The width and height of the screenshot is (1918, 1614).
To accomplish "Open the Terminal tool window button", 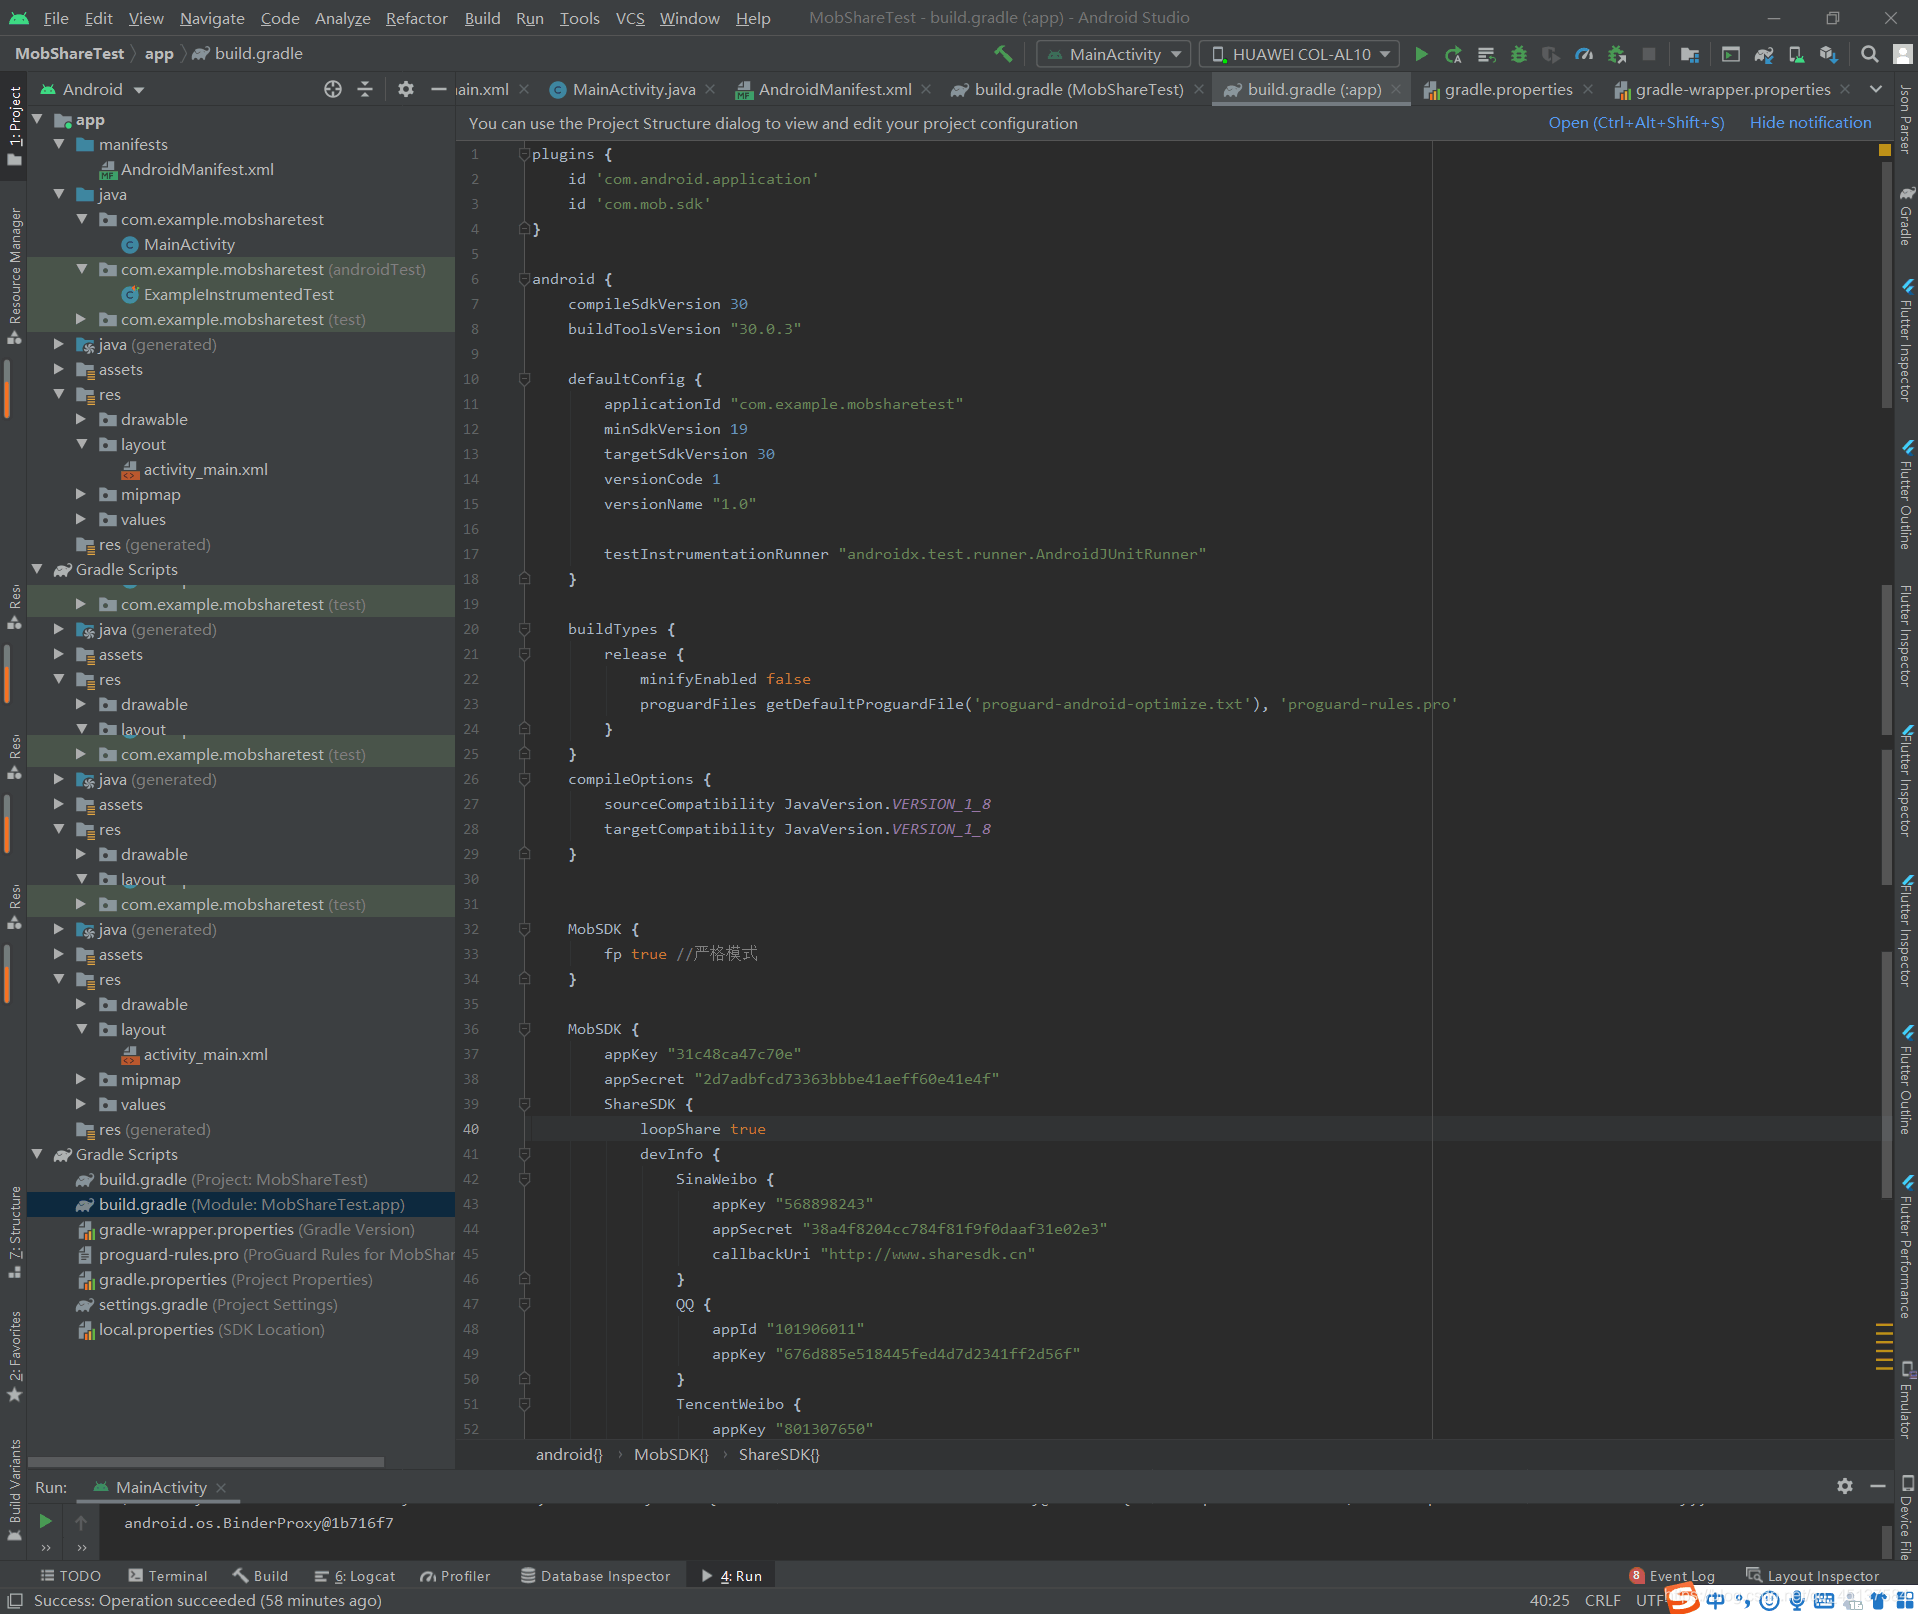I will point(168,1575).
